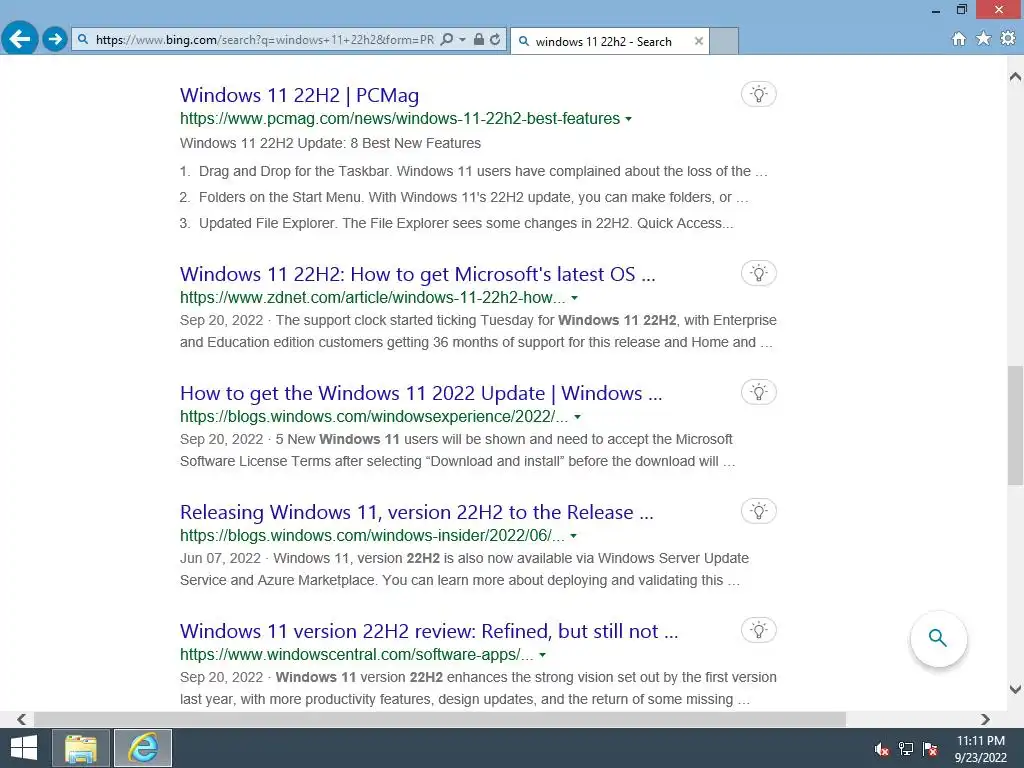Click the muted speaker tray icon
Screen dimensions: 1024x768
(x=882, y=749)
